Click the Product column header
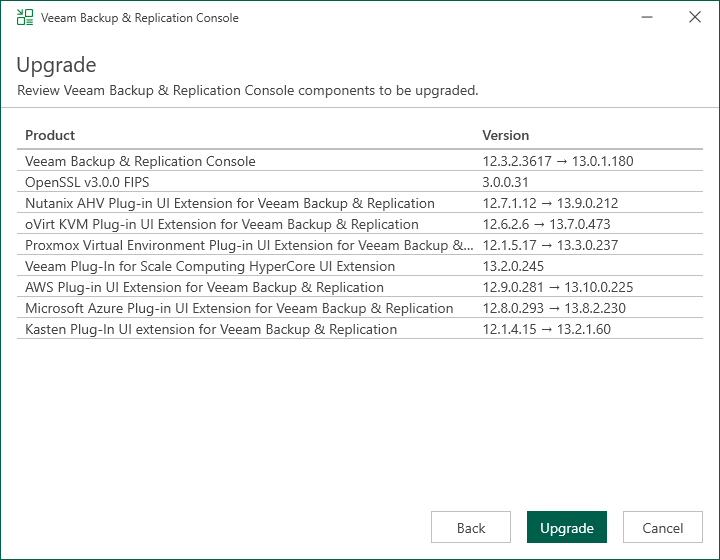Screen dimensions: 720x560 50,135
